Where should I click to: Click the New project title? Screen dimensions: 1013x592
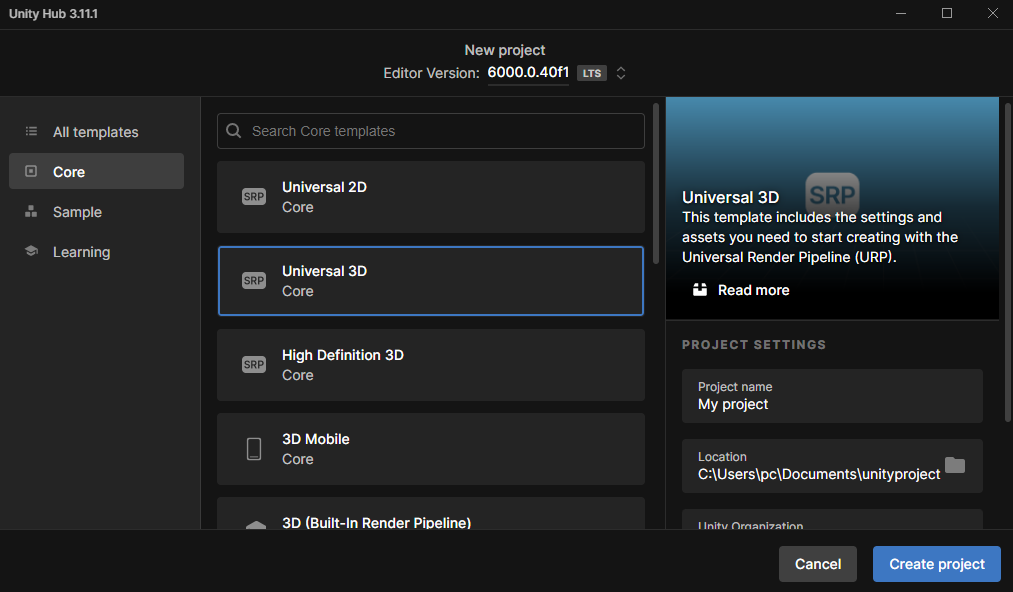tap(505, 50)
